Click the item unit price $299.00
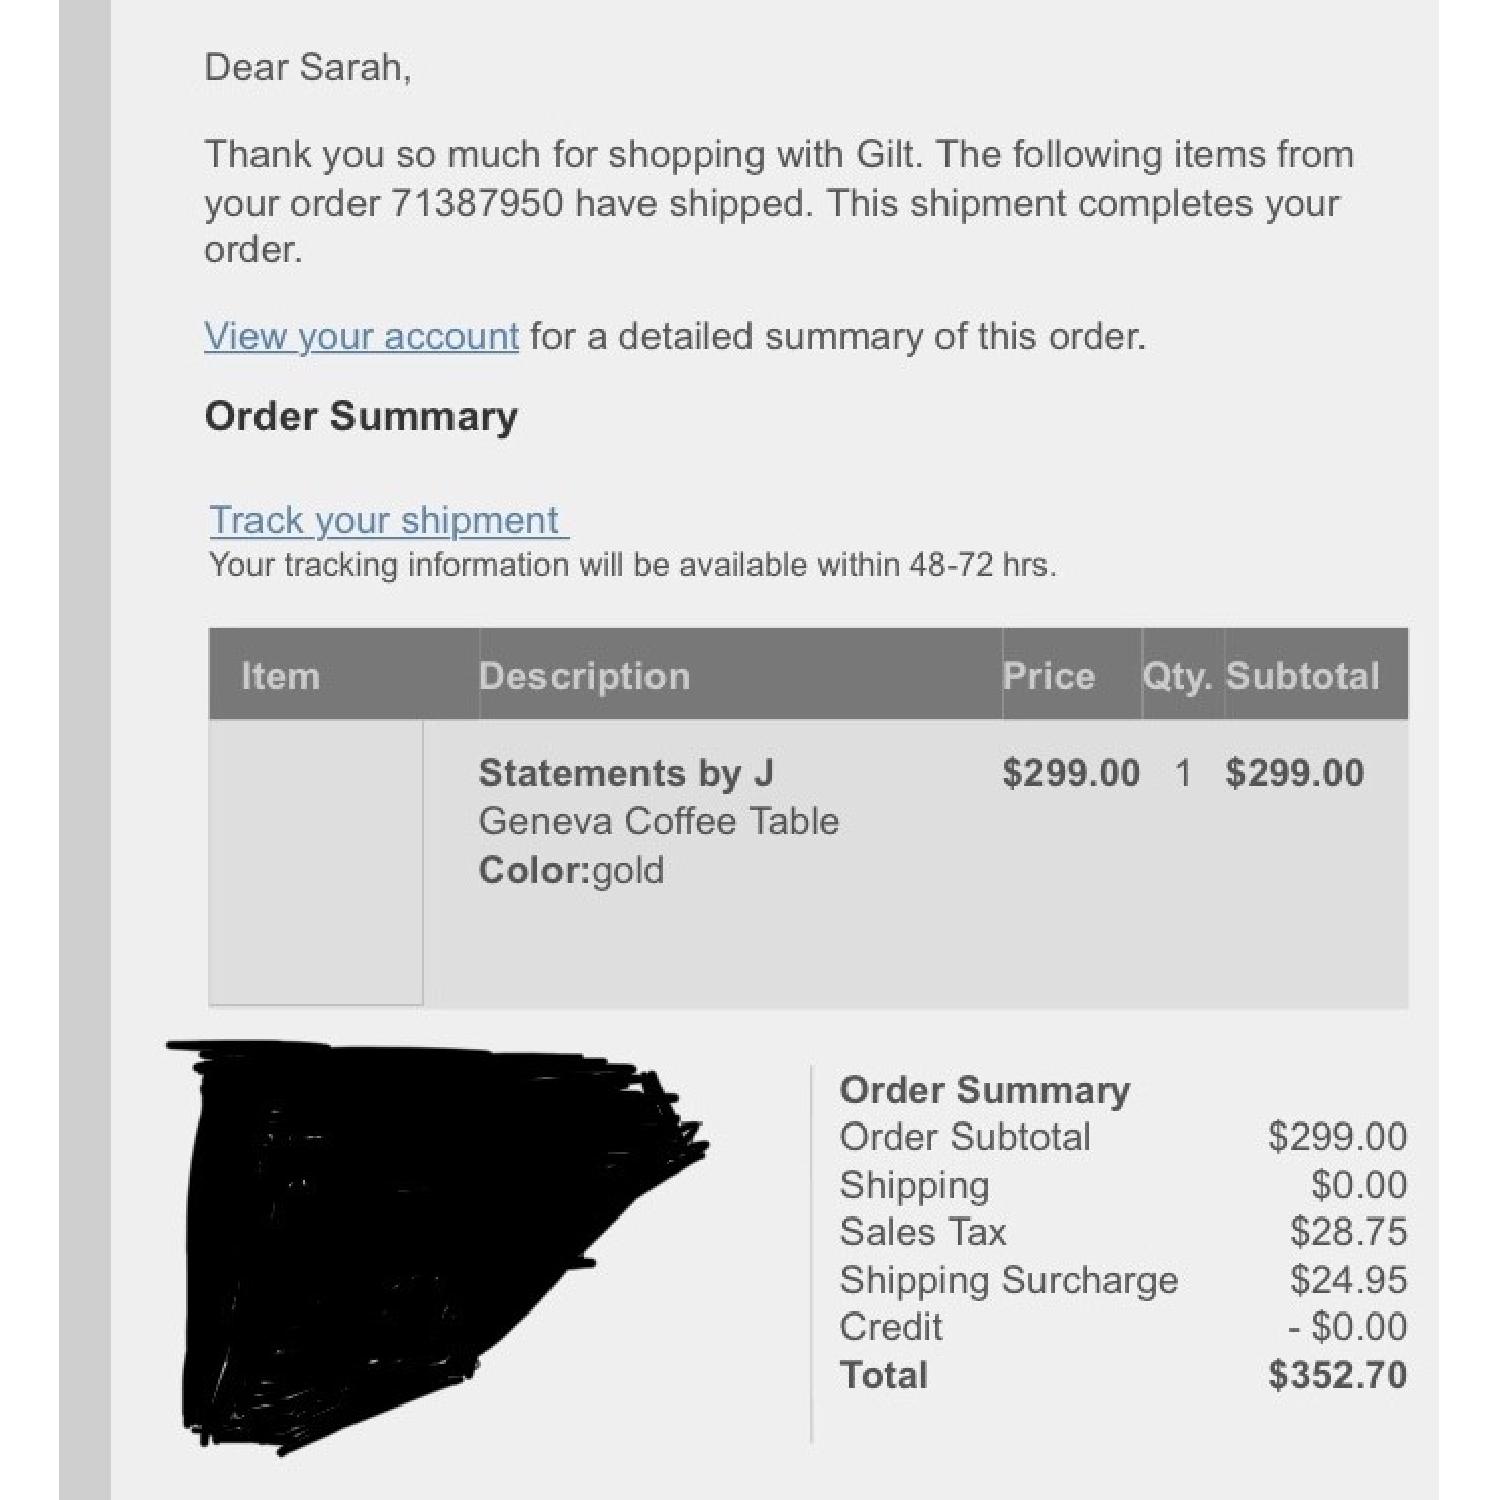Screen dimensions: 1500x1500 click(x=1070, y=773)
